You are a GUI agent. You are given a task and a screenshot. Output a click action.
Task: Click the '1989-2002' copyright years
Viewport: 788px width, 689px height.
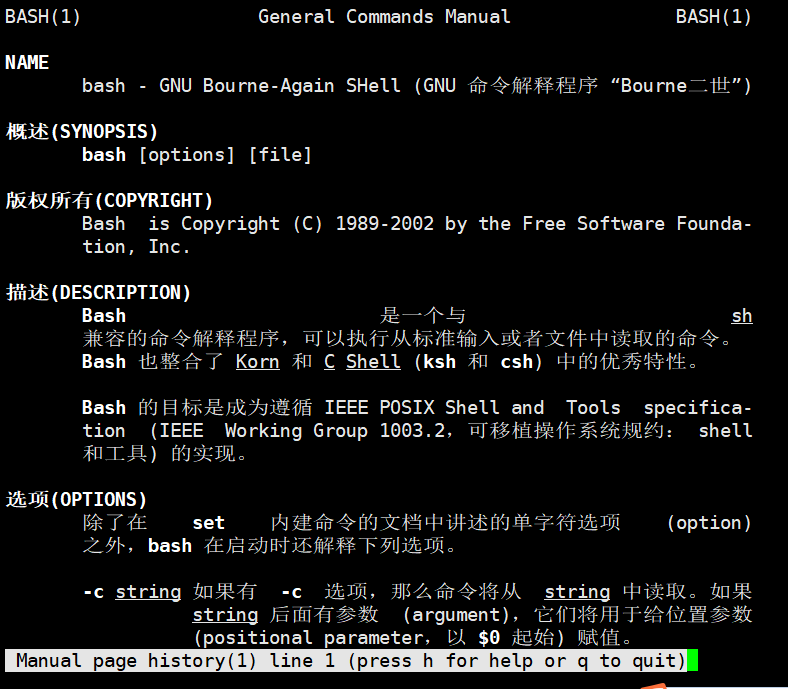click(384, 224)
